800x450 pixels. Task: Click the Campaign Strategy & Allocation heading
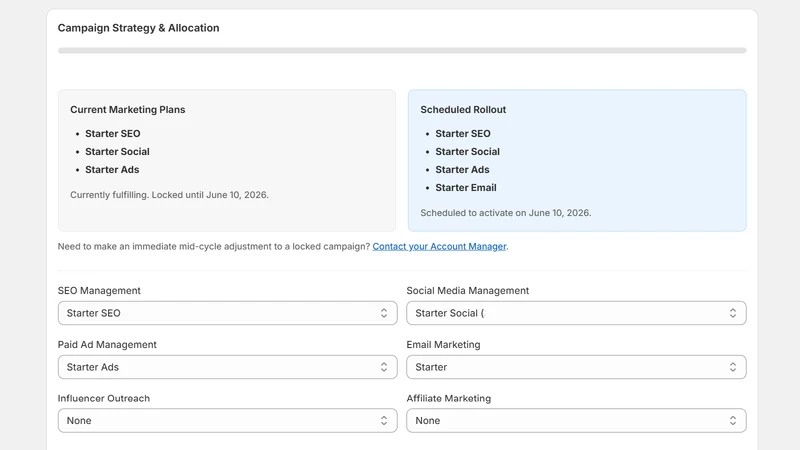[x=138, y=28]
